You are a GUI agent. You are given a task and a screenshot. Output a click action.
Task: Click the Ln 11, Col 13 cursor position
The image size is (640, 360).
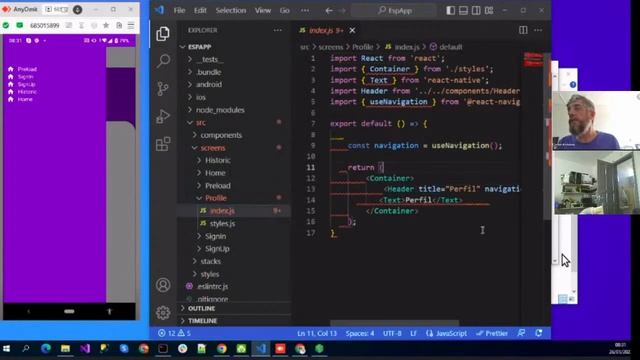coord(317,333)
